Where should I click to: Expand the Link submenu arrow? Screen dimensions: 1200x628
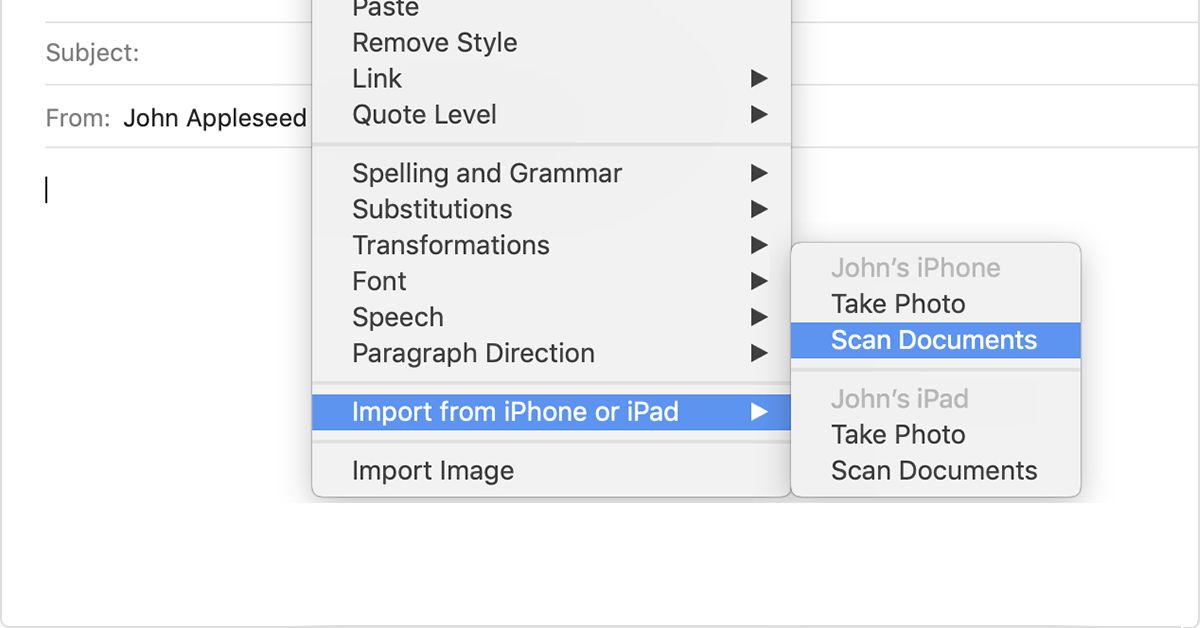pos(759,79)
